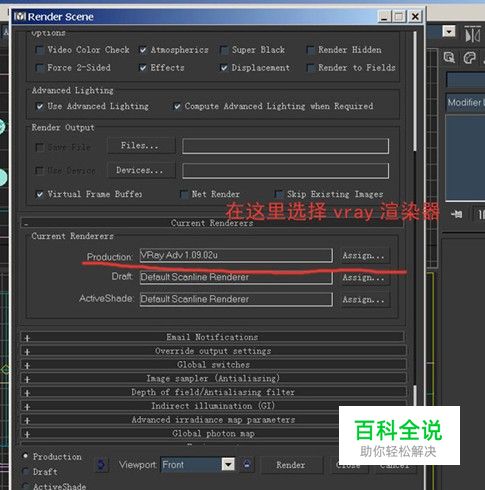Image resolution: width=485 pixels, height=490 pixels.
Task: Expand the Global switches rollout
Action: 213,365
